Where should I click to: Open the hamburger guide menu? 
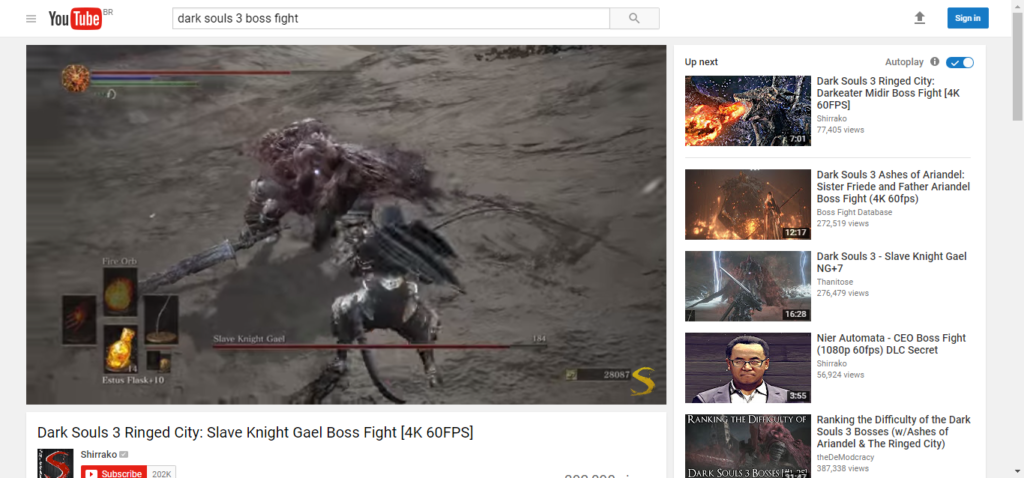[31, 19]
